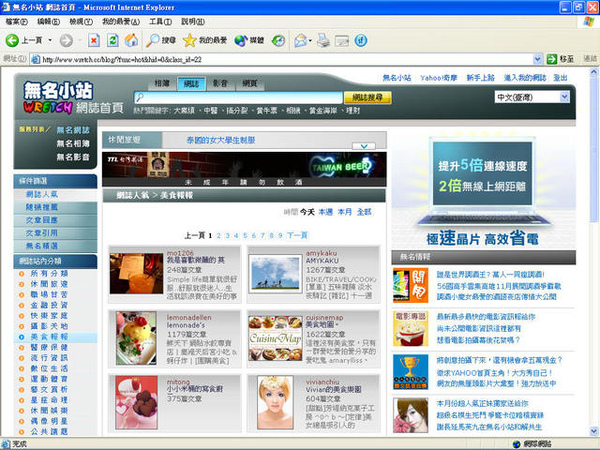Click the vertical scrollbar down arrow
This screenshot has width=600, height=450.
point(594,431)
